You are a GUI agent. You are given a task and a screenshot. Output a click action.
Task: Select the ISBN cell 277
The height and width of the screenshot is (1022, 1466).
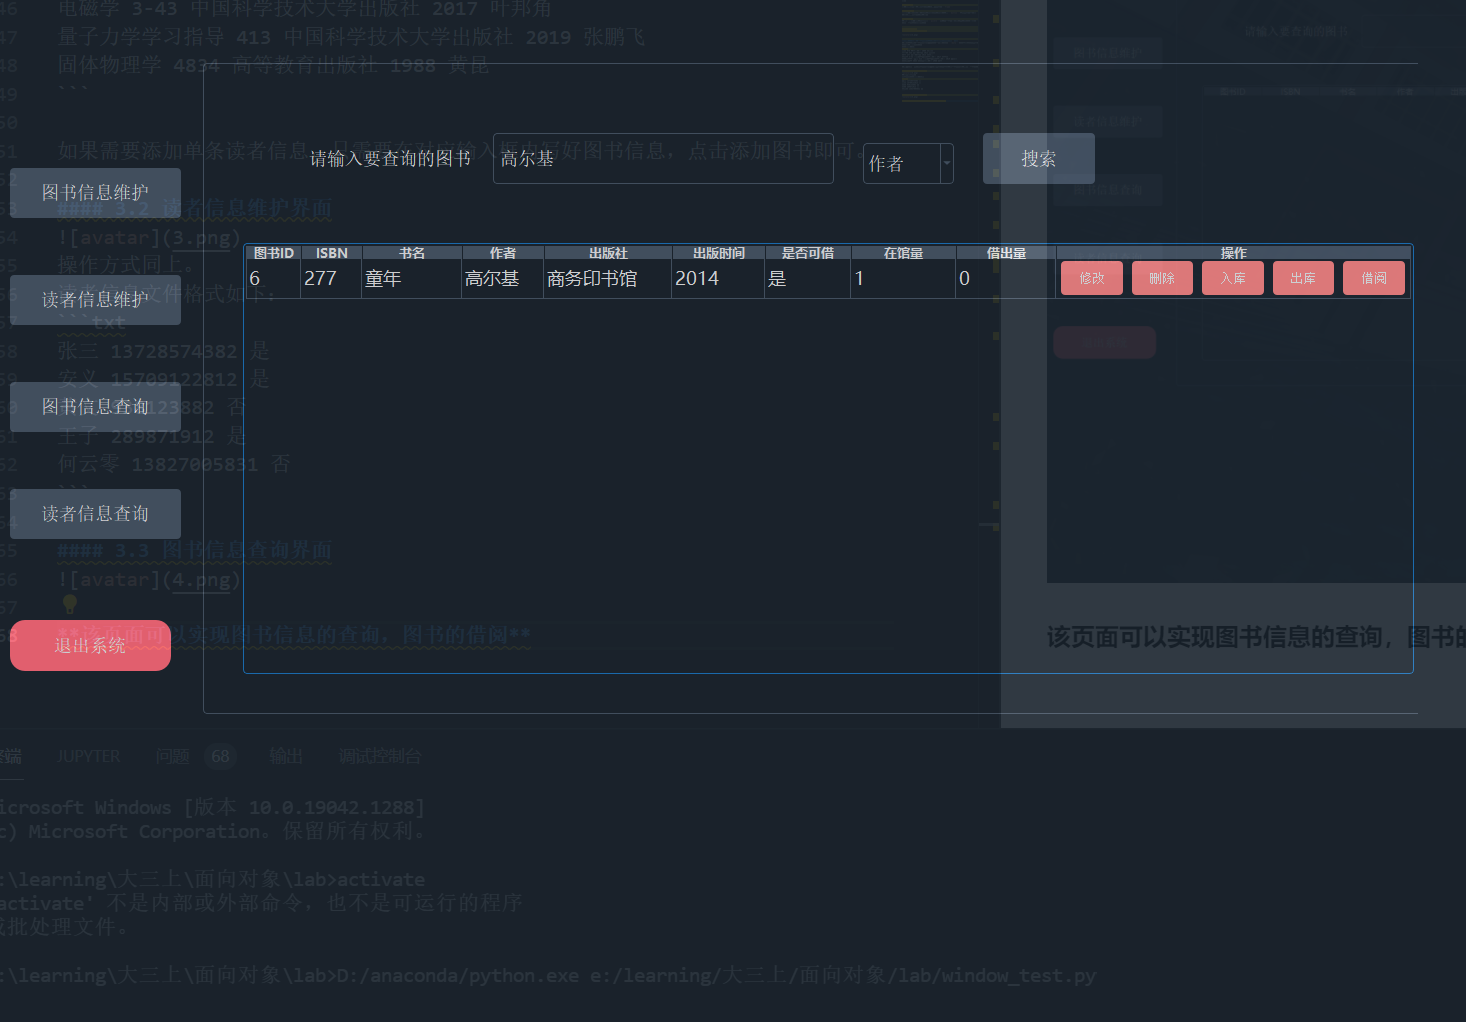click(x=331, y=279)
